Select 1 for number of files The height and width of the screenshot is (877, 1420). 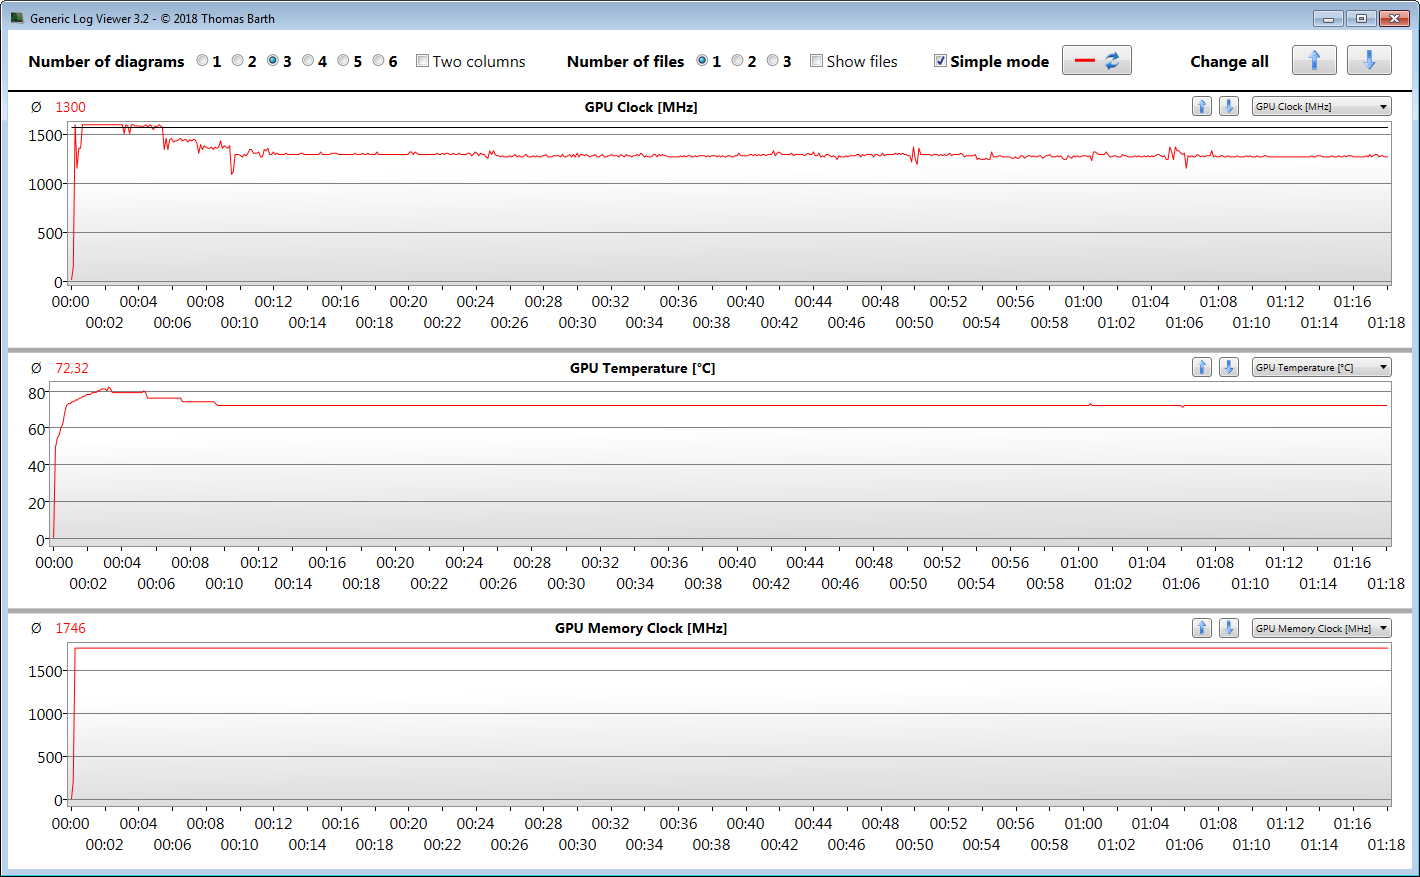(702, 61)
